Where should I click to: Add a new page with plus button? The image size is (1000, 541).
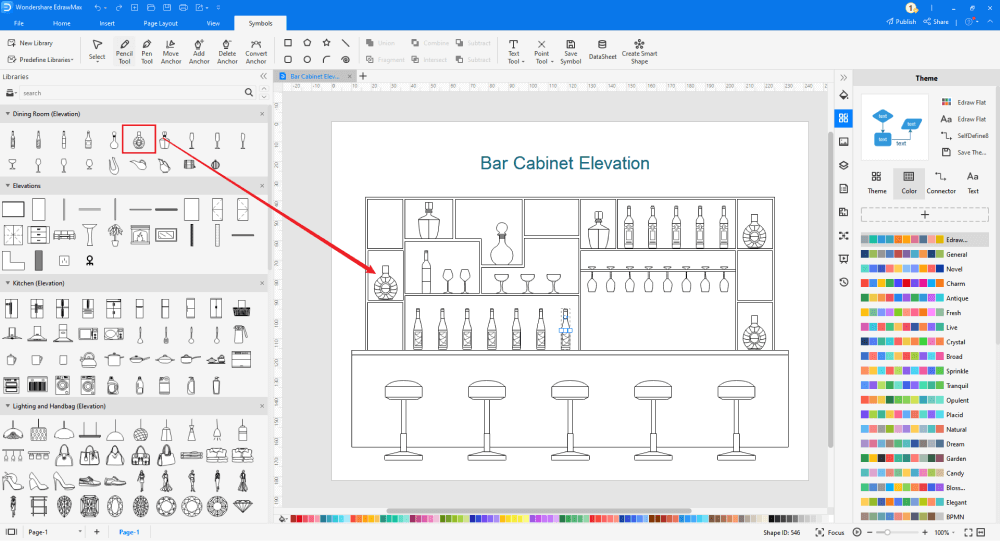pyautogui.click(x=97, y=532)
